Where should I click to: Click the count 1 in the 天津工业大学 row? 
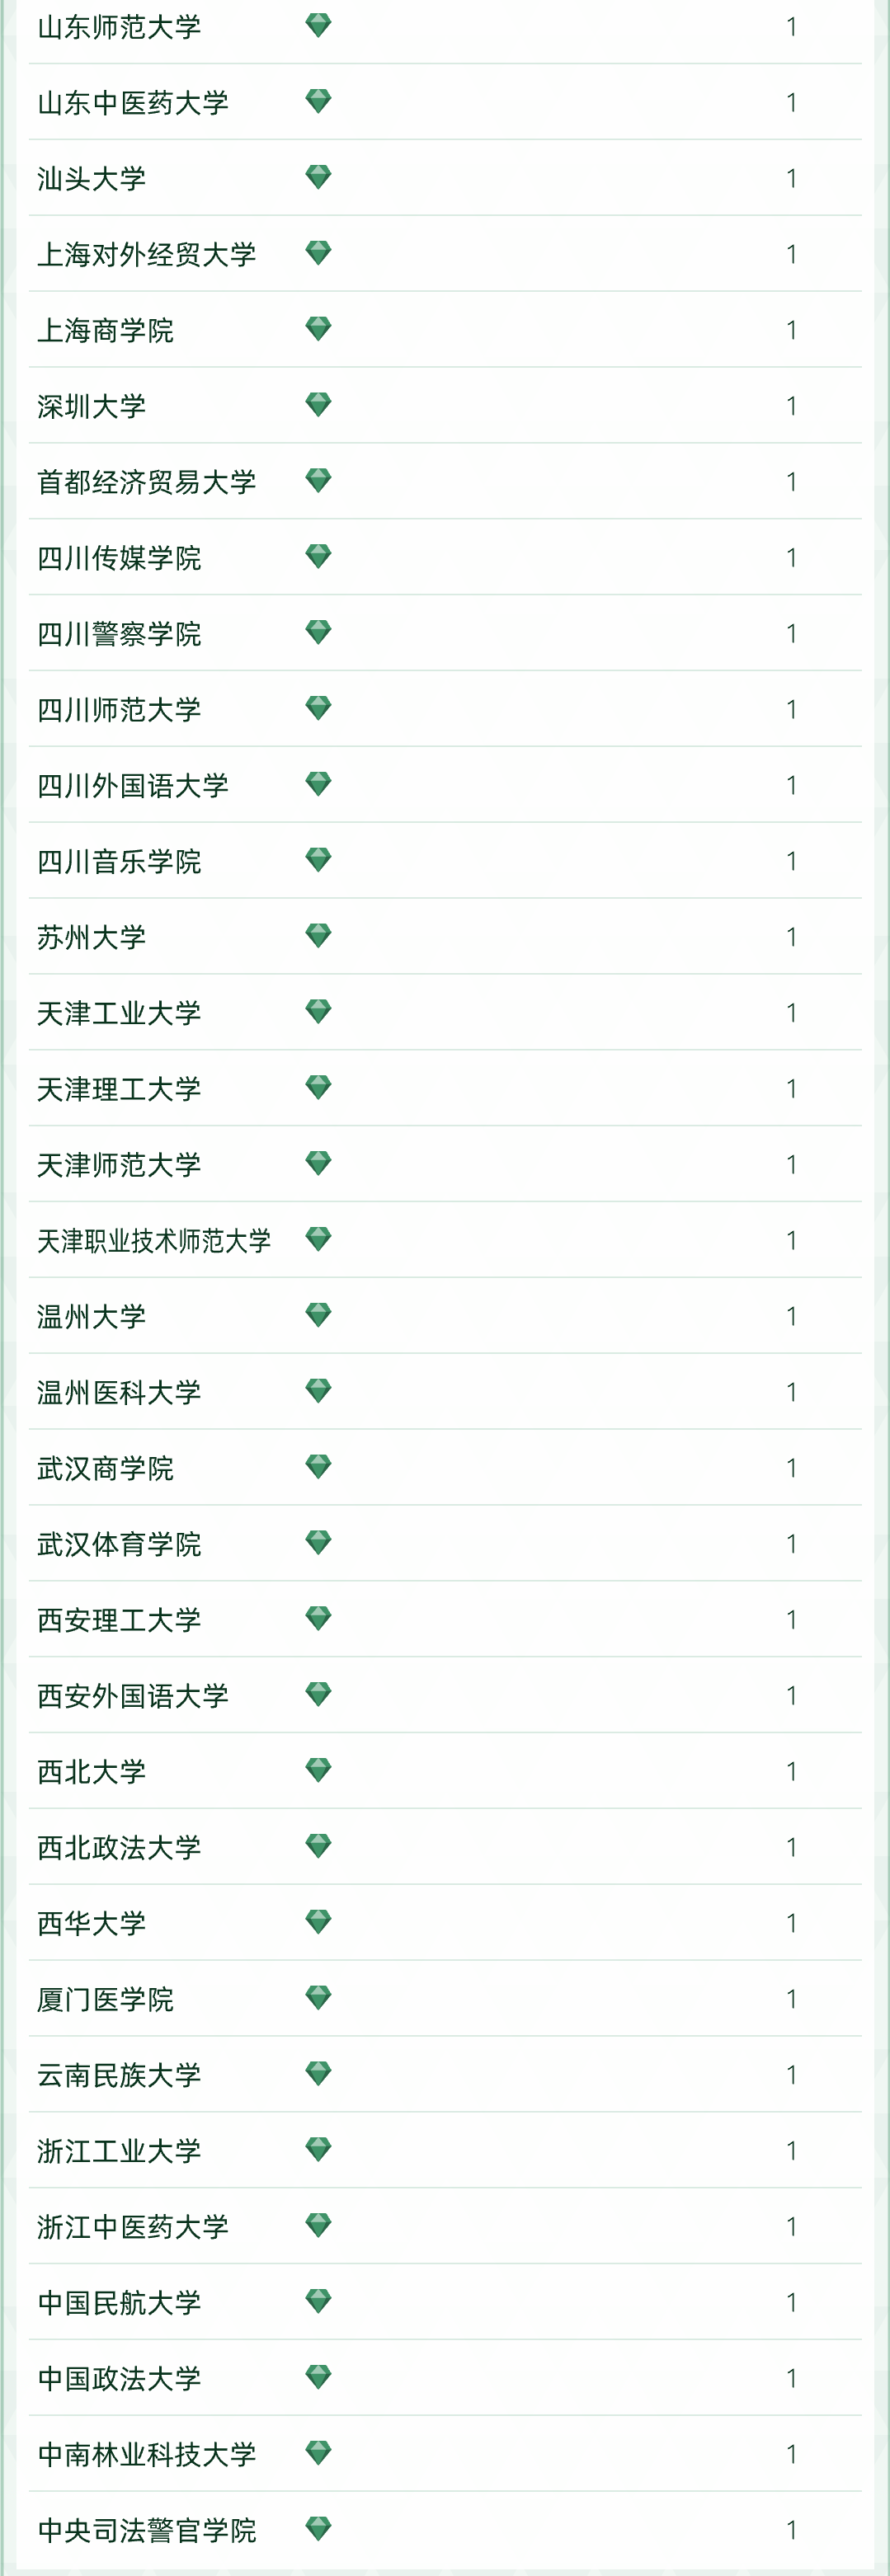coord(791,1012)
